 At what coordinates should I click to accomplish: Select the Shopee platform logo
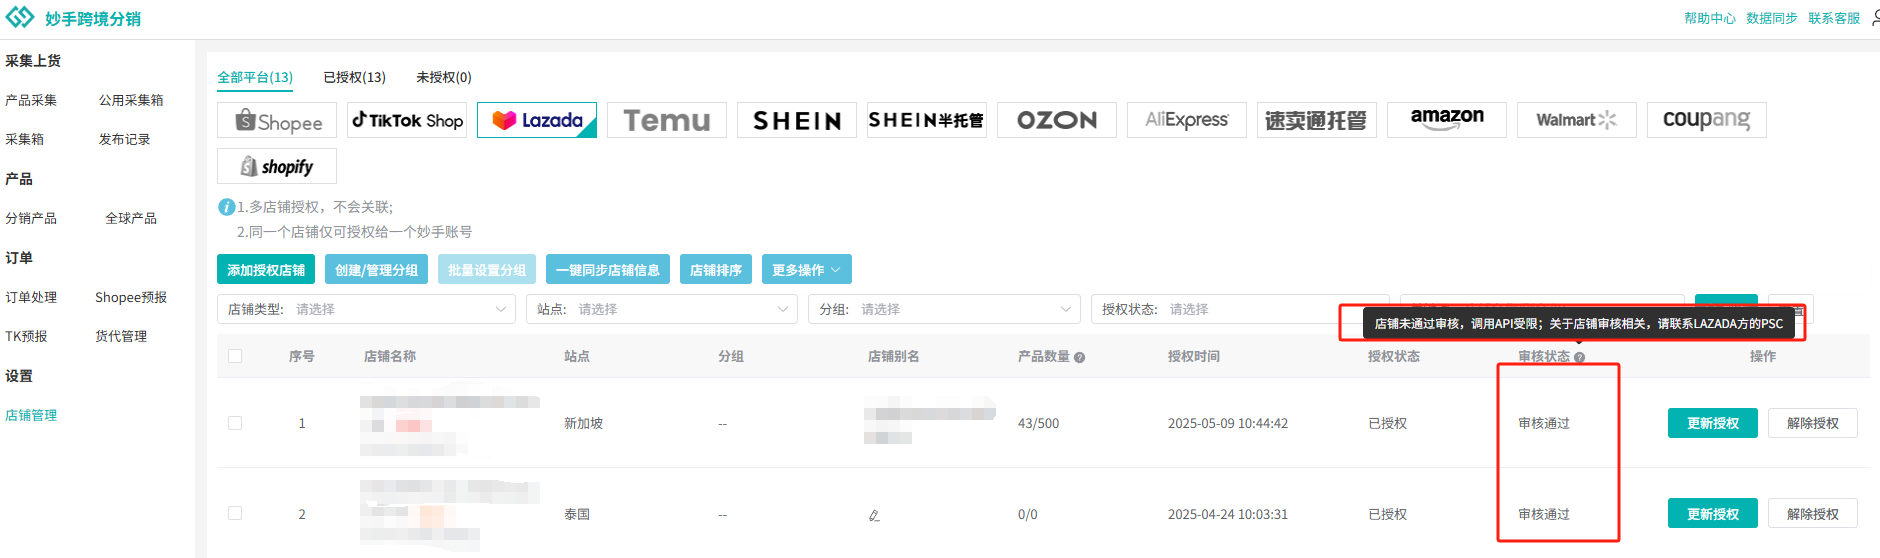277,121
